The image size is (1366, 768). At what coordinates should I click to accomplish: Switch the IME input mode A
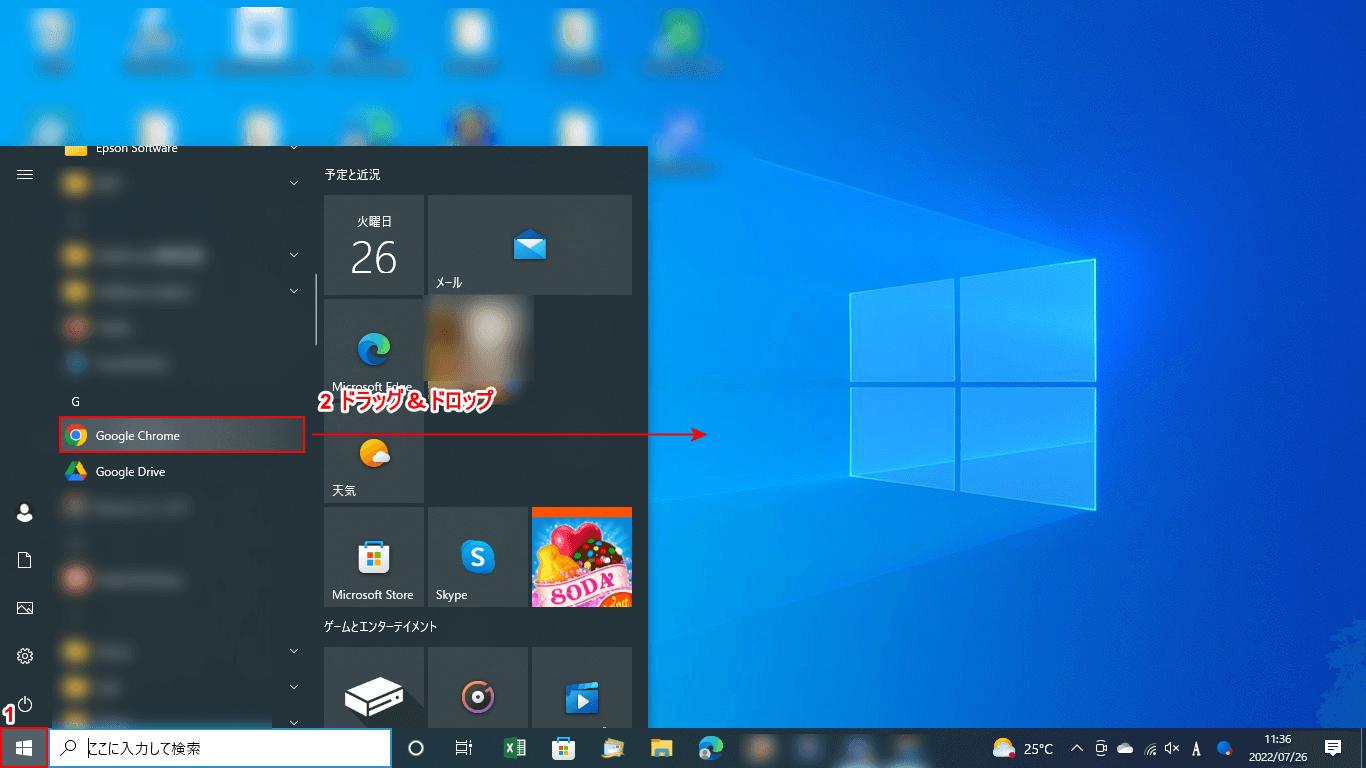[1197, 748]
